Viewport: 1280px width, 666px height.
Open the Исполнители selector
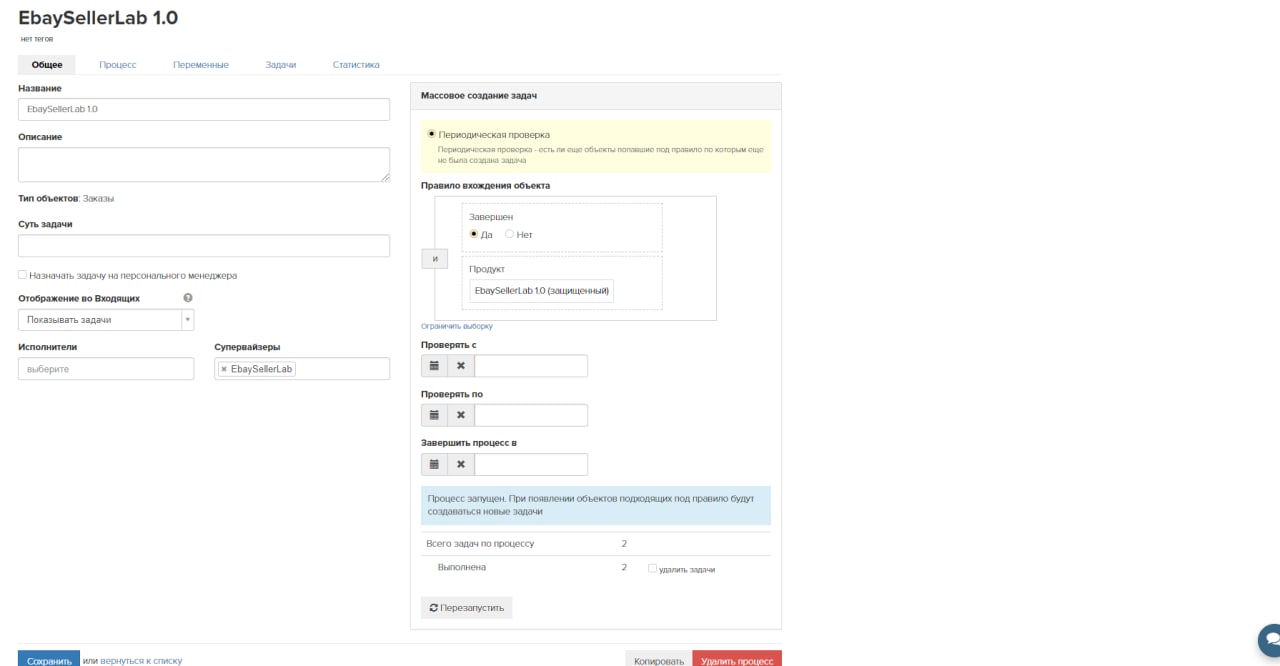[x=106, y=369]
